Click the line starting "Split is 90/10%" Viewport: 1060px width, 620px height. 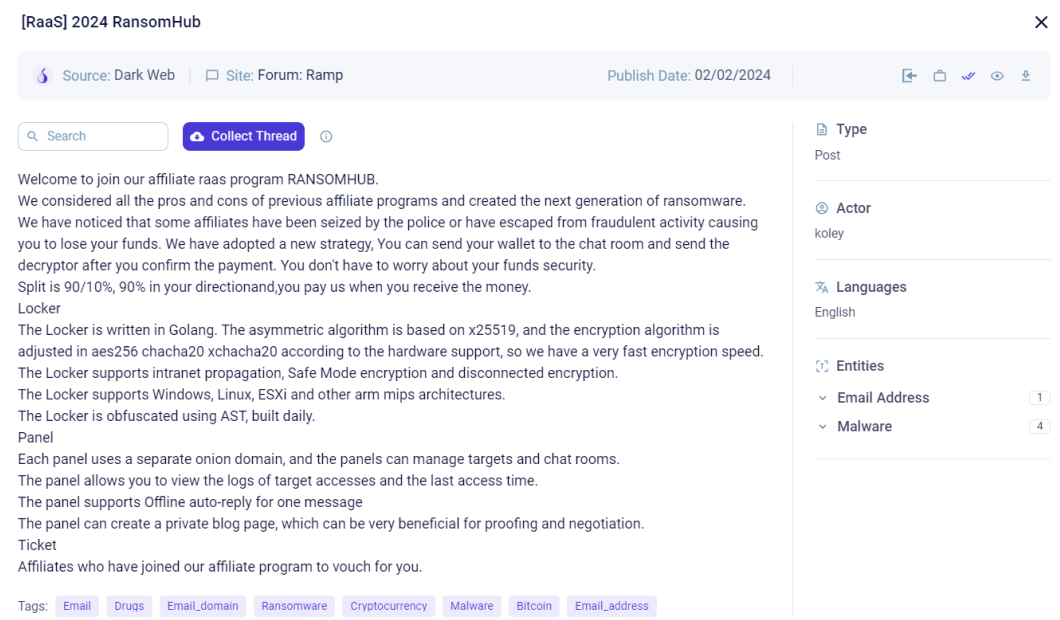(x=274, y=287)
